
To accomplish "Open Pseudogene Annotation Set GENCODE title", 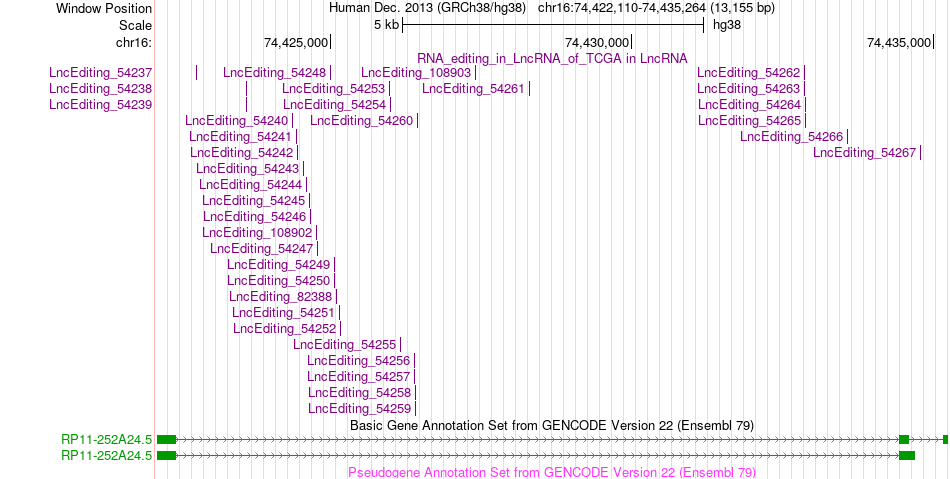I will point(552,472).
